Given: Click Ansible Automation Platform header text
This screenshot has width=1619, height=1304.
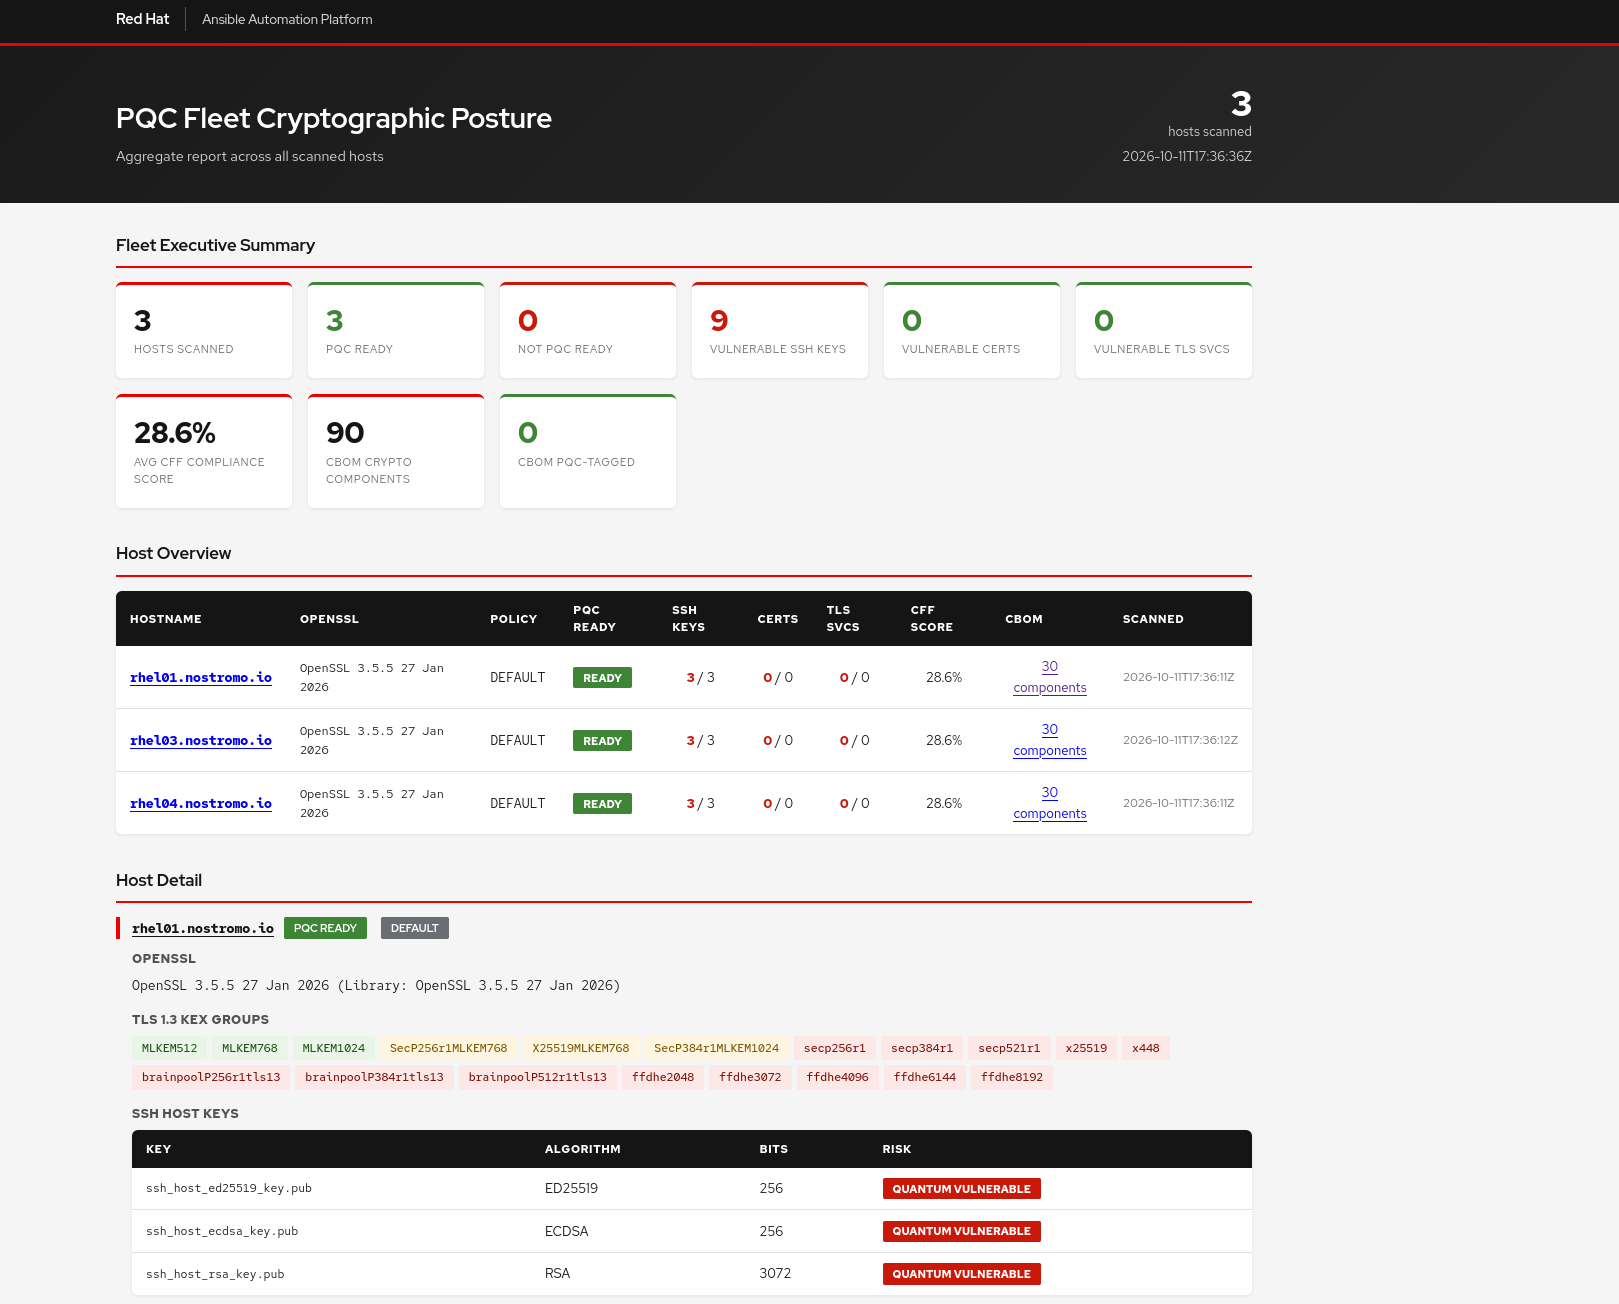Looking at the screenshot, I should click(x=287, y=19).
